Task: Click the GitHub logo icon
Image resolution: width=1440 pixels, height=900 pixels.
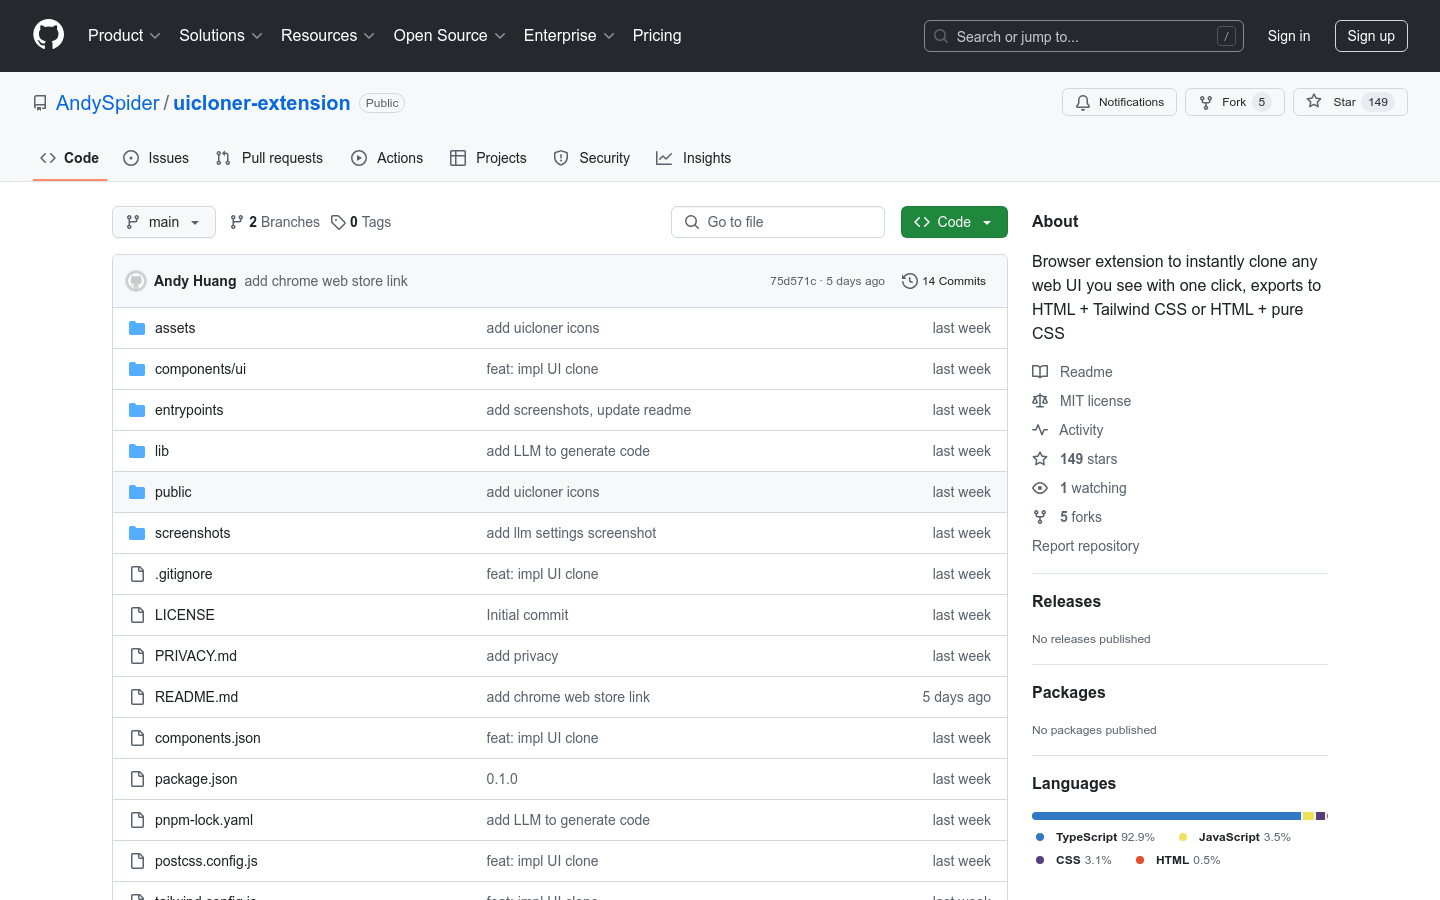Action: (49, 35)
